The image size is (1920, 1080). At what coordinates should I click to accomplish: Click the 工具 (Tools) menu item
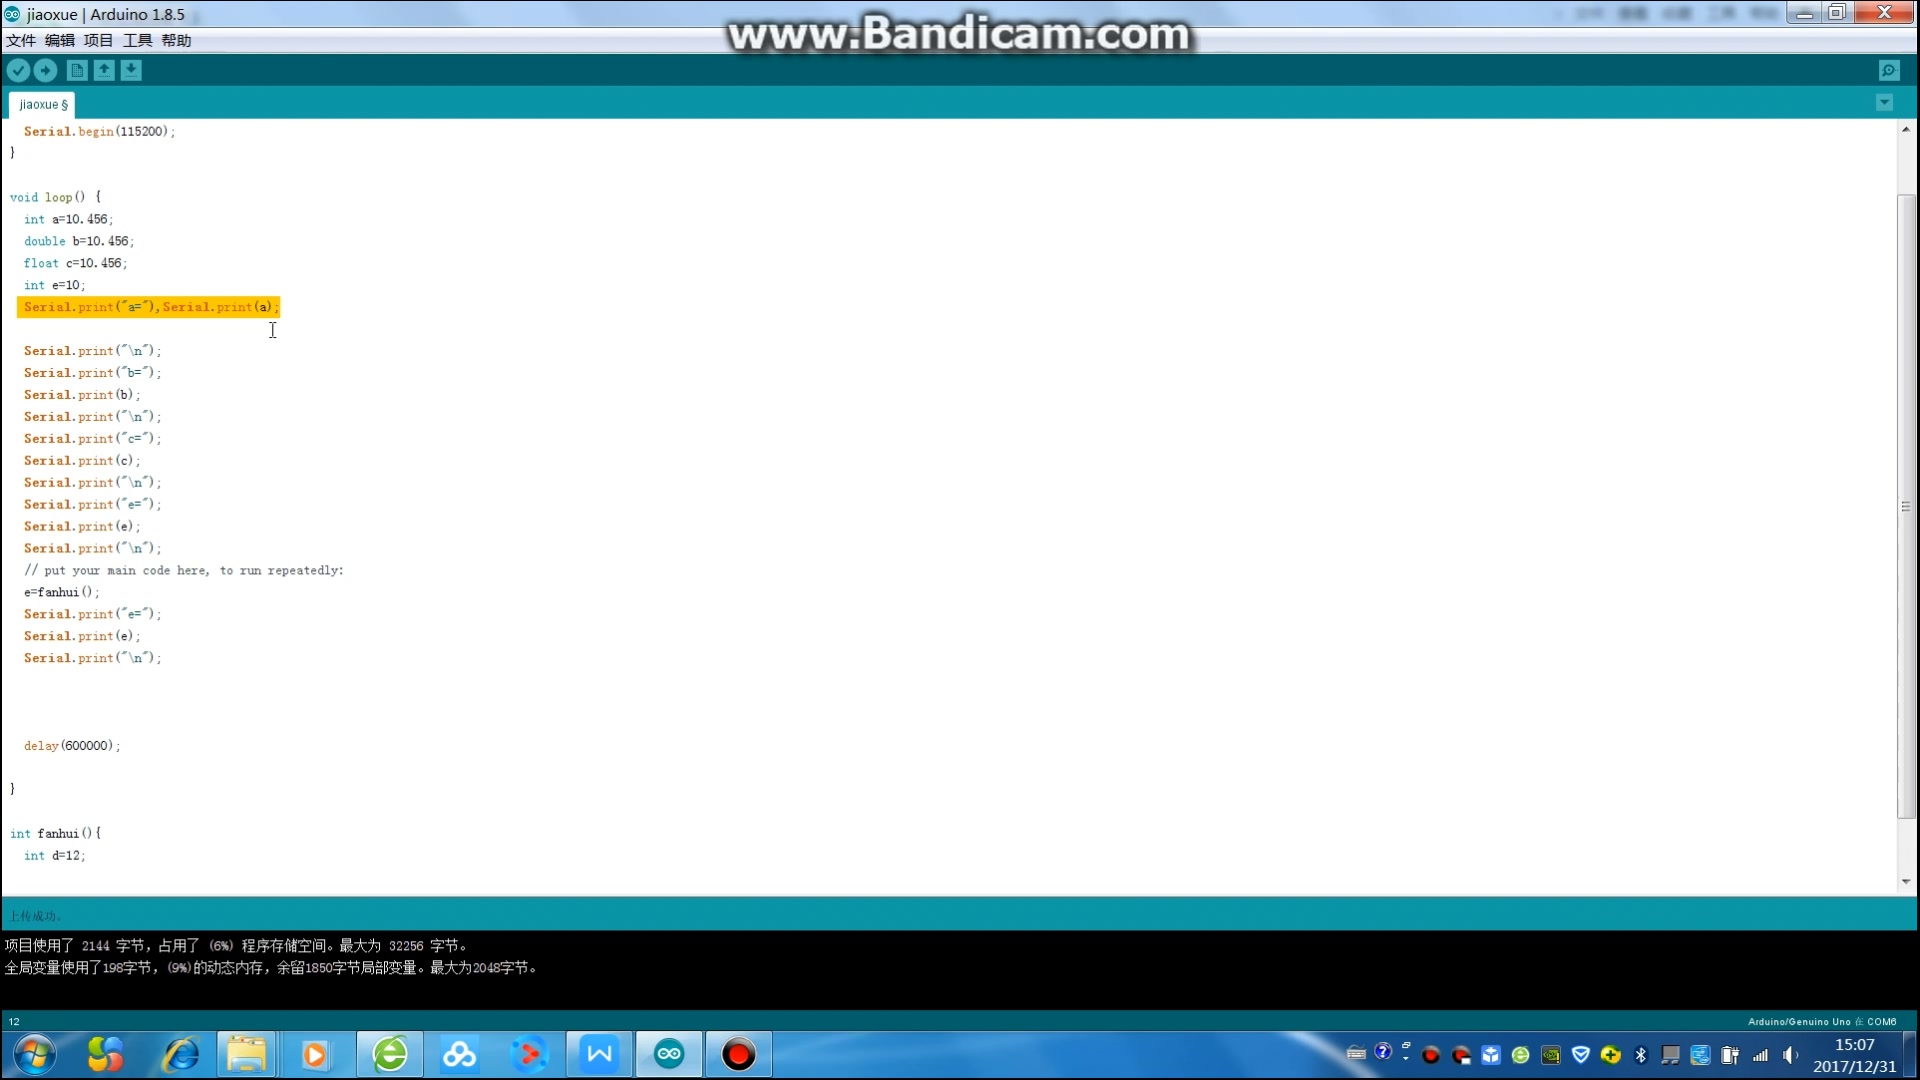[137, 40]
